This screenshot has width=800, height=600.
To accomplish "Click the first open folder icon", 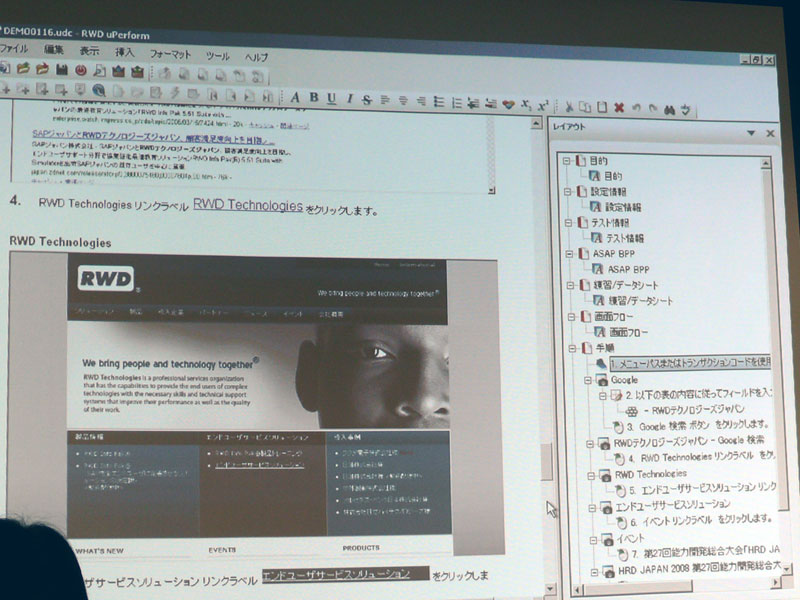I will [x=23, y=68].
